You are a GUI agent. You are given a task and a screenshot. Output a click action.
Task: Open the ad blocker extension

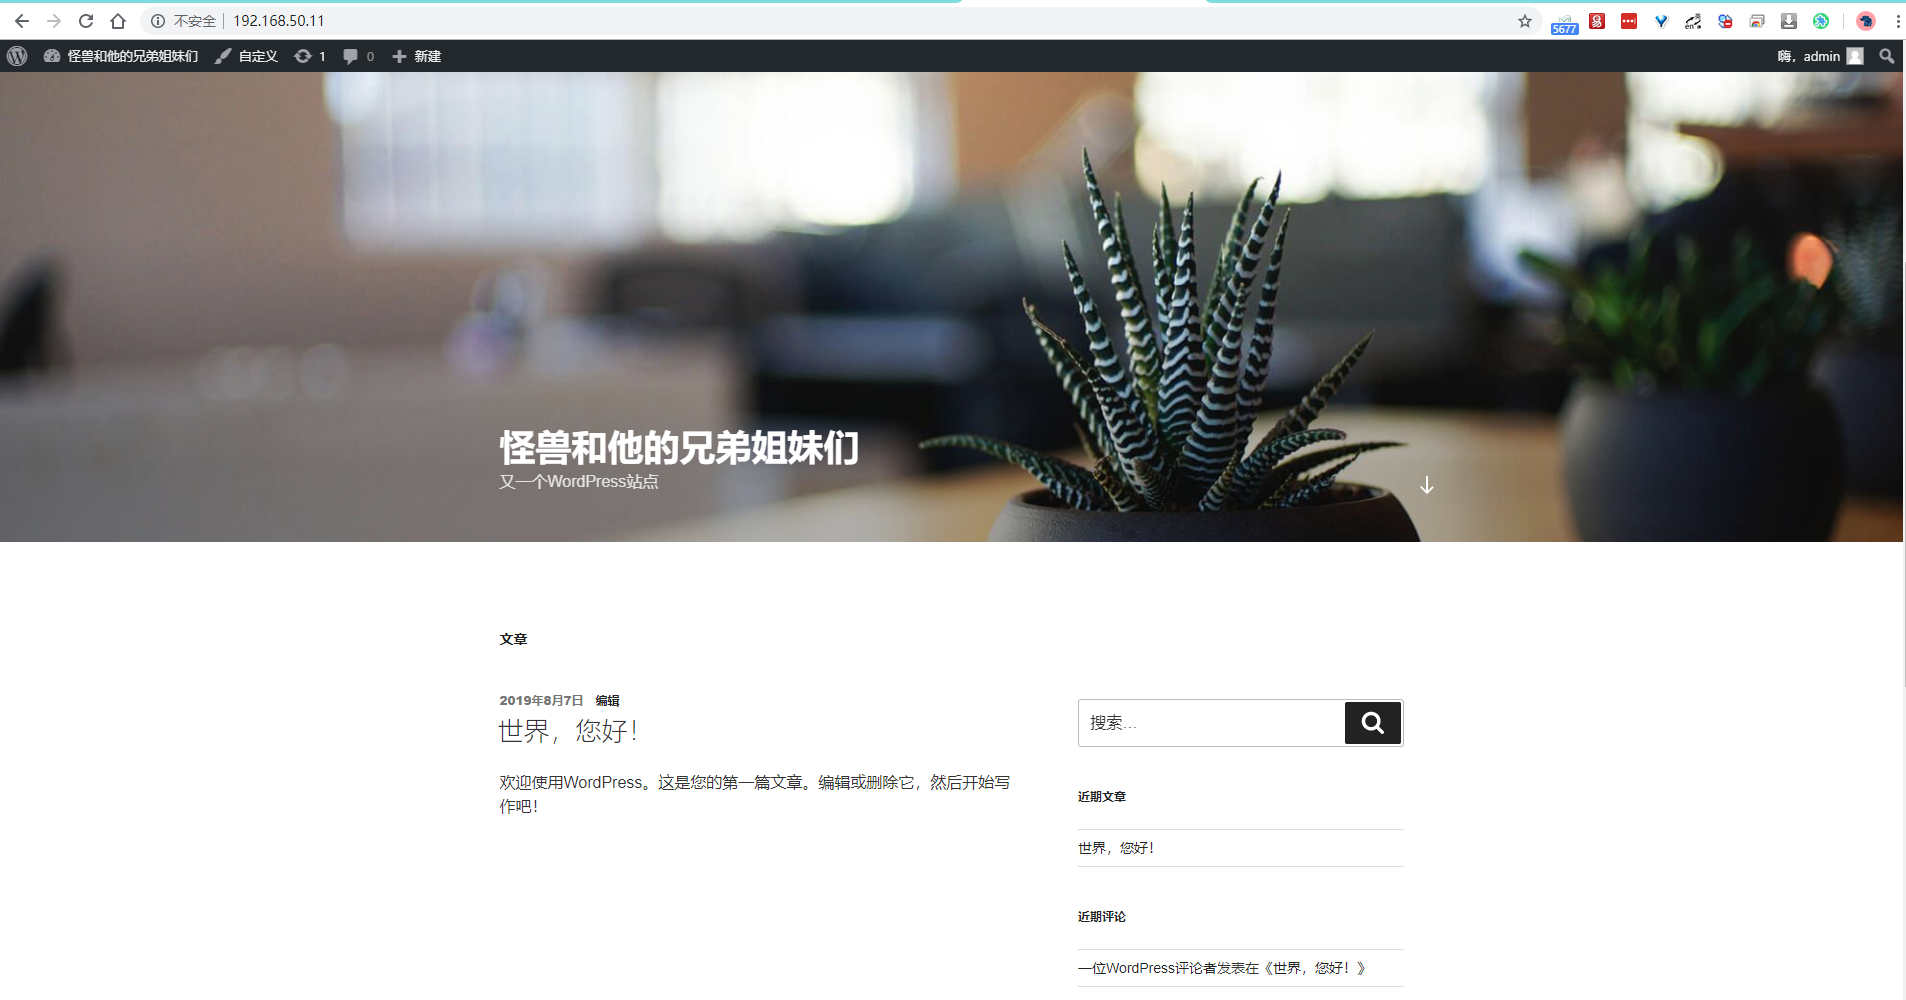pos(1725,21)
